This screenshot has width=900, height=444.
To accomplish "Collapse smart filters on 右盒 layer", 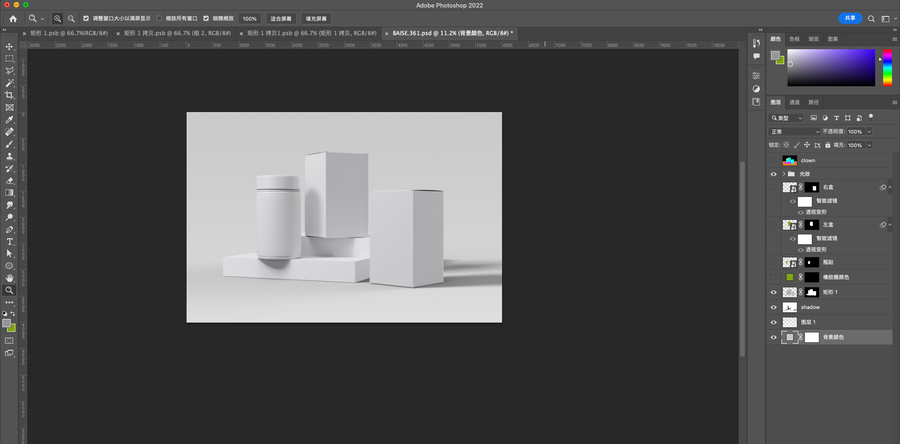I will 890,188.
